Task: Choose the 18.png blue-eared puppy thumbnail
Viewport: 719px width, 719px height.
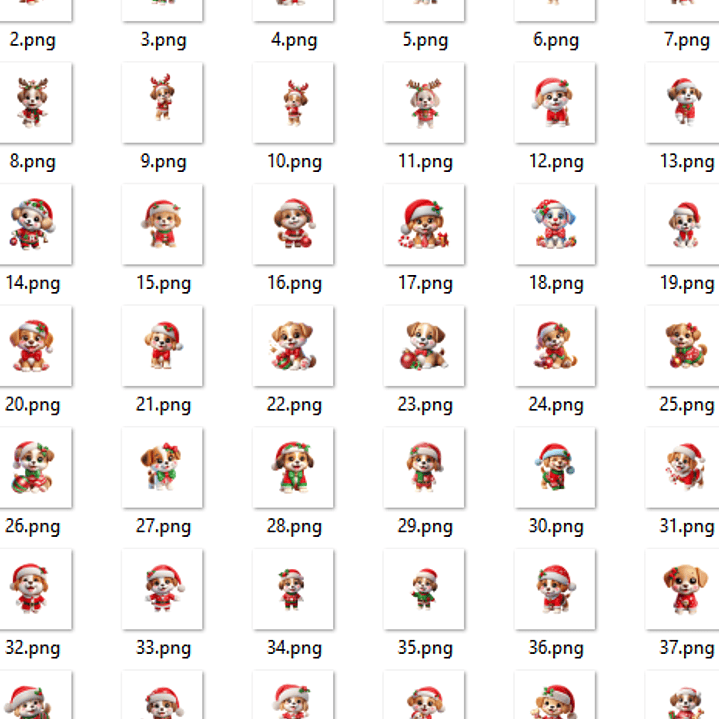Action: tap(555, 224)
